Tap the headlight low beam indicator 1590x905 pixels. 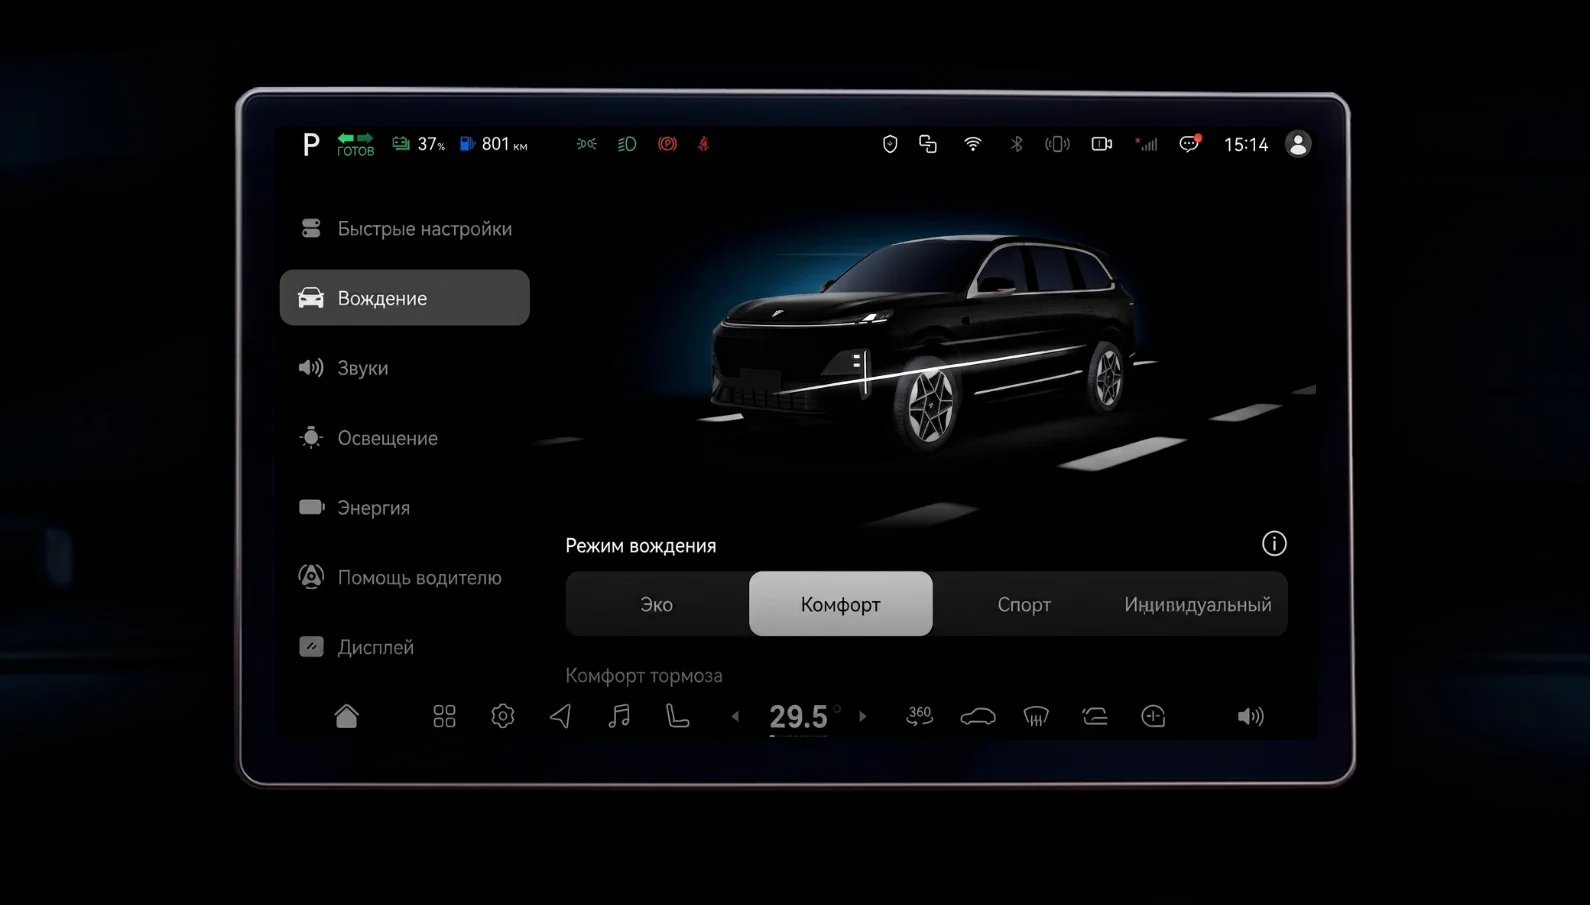tap(627, 144)
